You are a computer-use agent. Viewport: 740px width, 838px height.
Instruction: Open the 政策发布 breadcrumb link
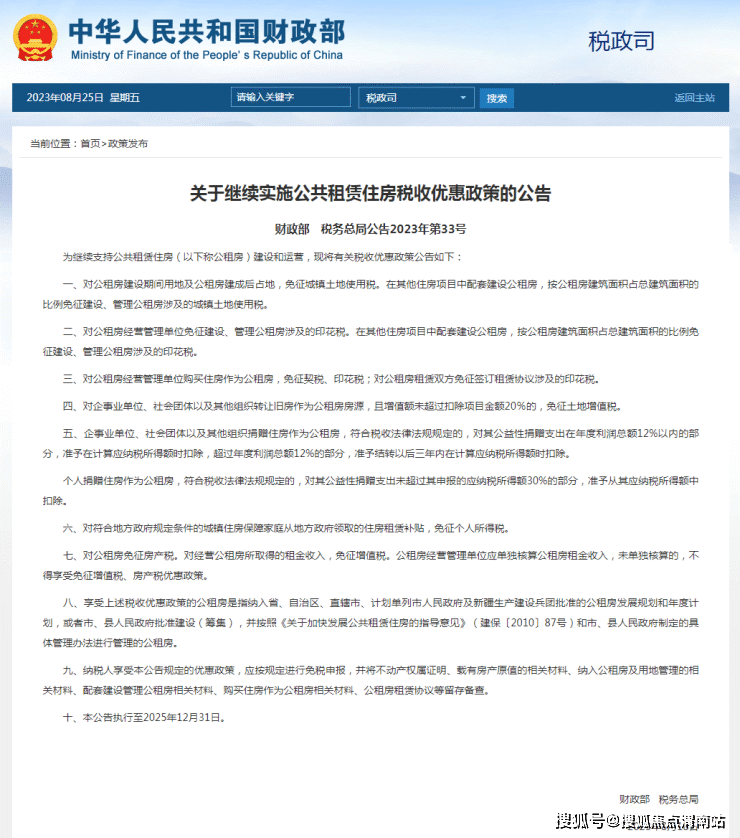(128, 143)
